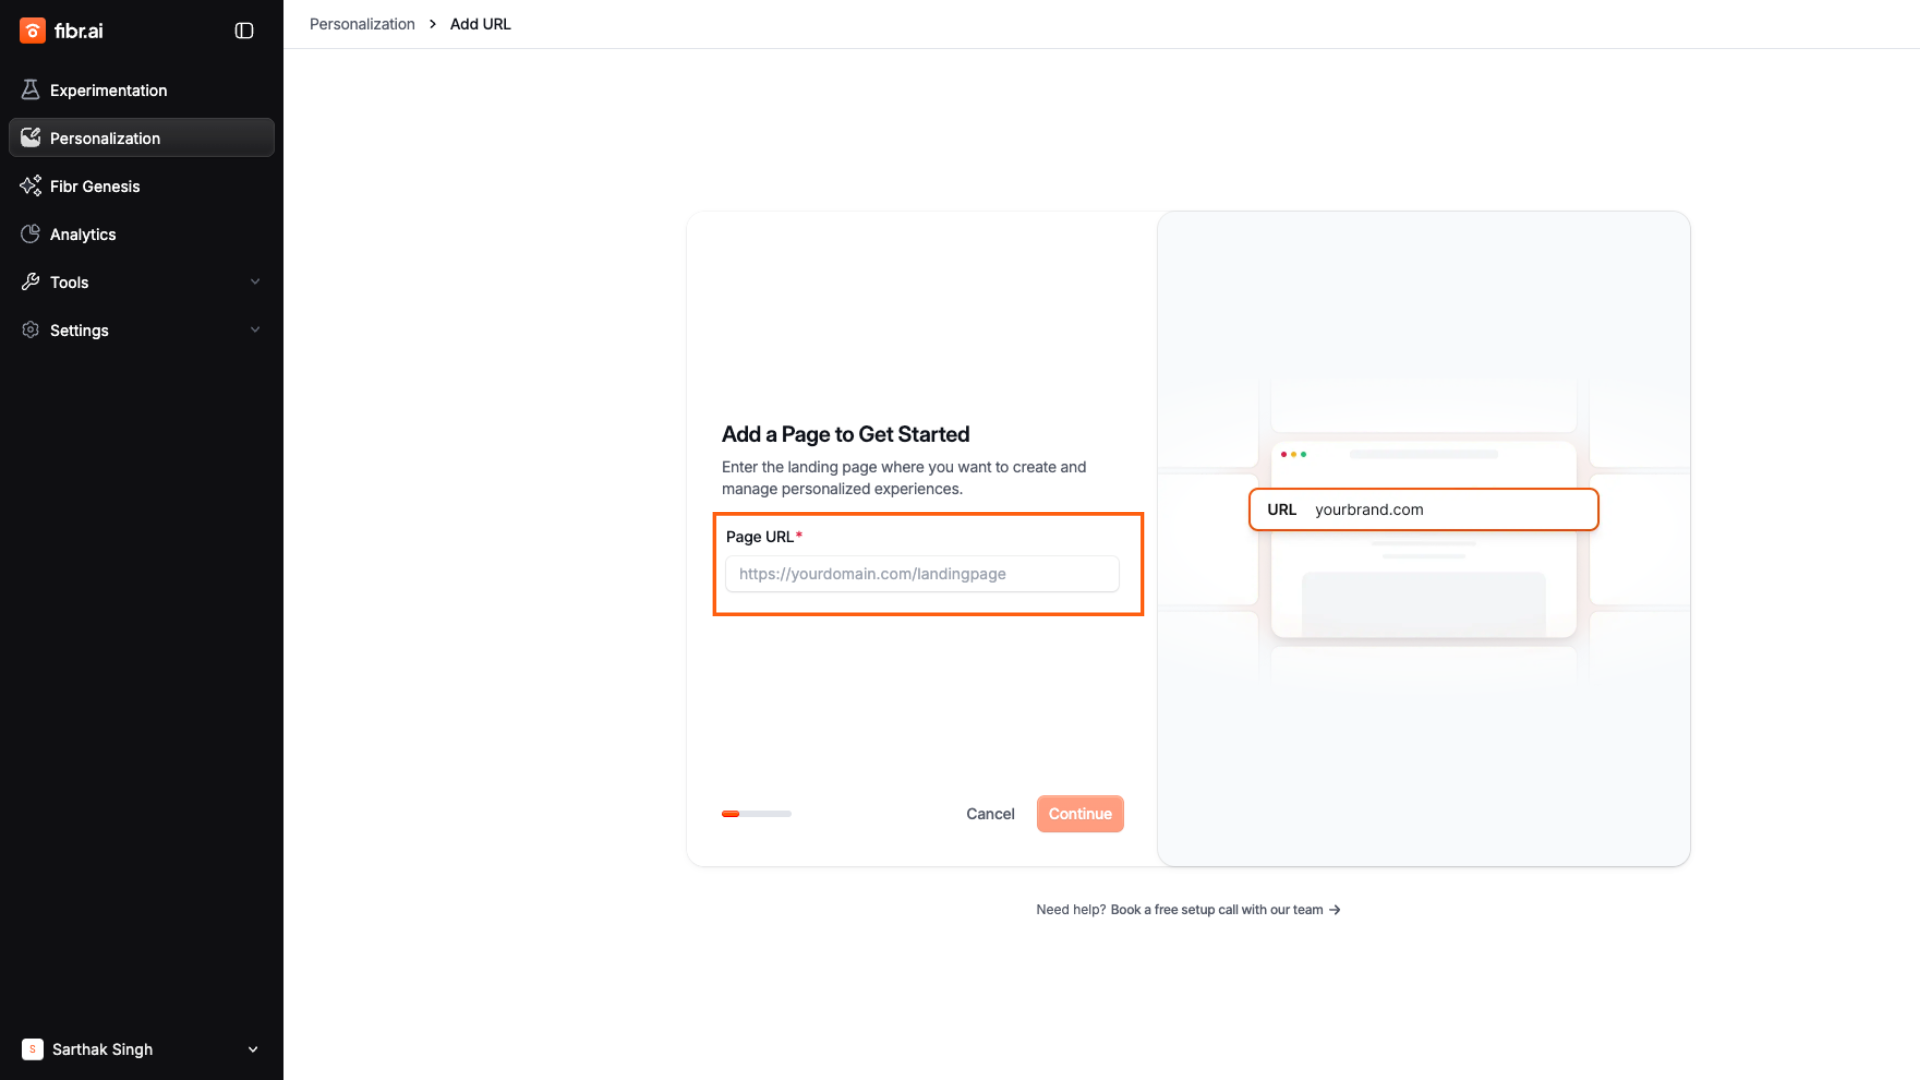Go to Personalization breadcrumb link

(x=362, y=24)
